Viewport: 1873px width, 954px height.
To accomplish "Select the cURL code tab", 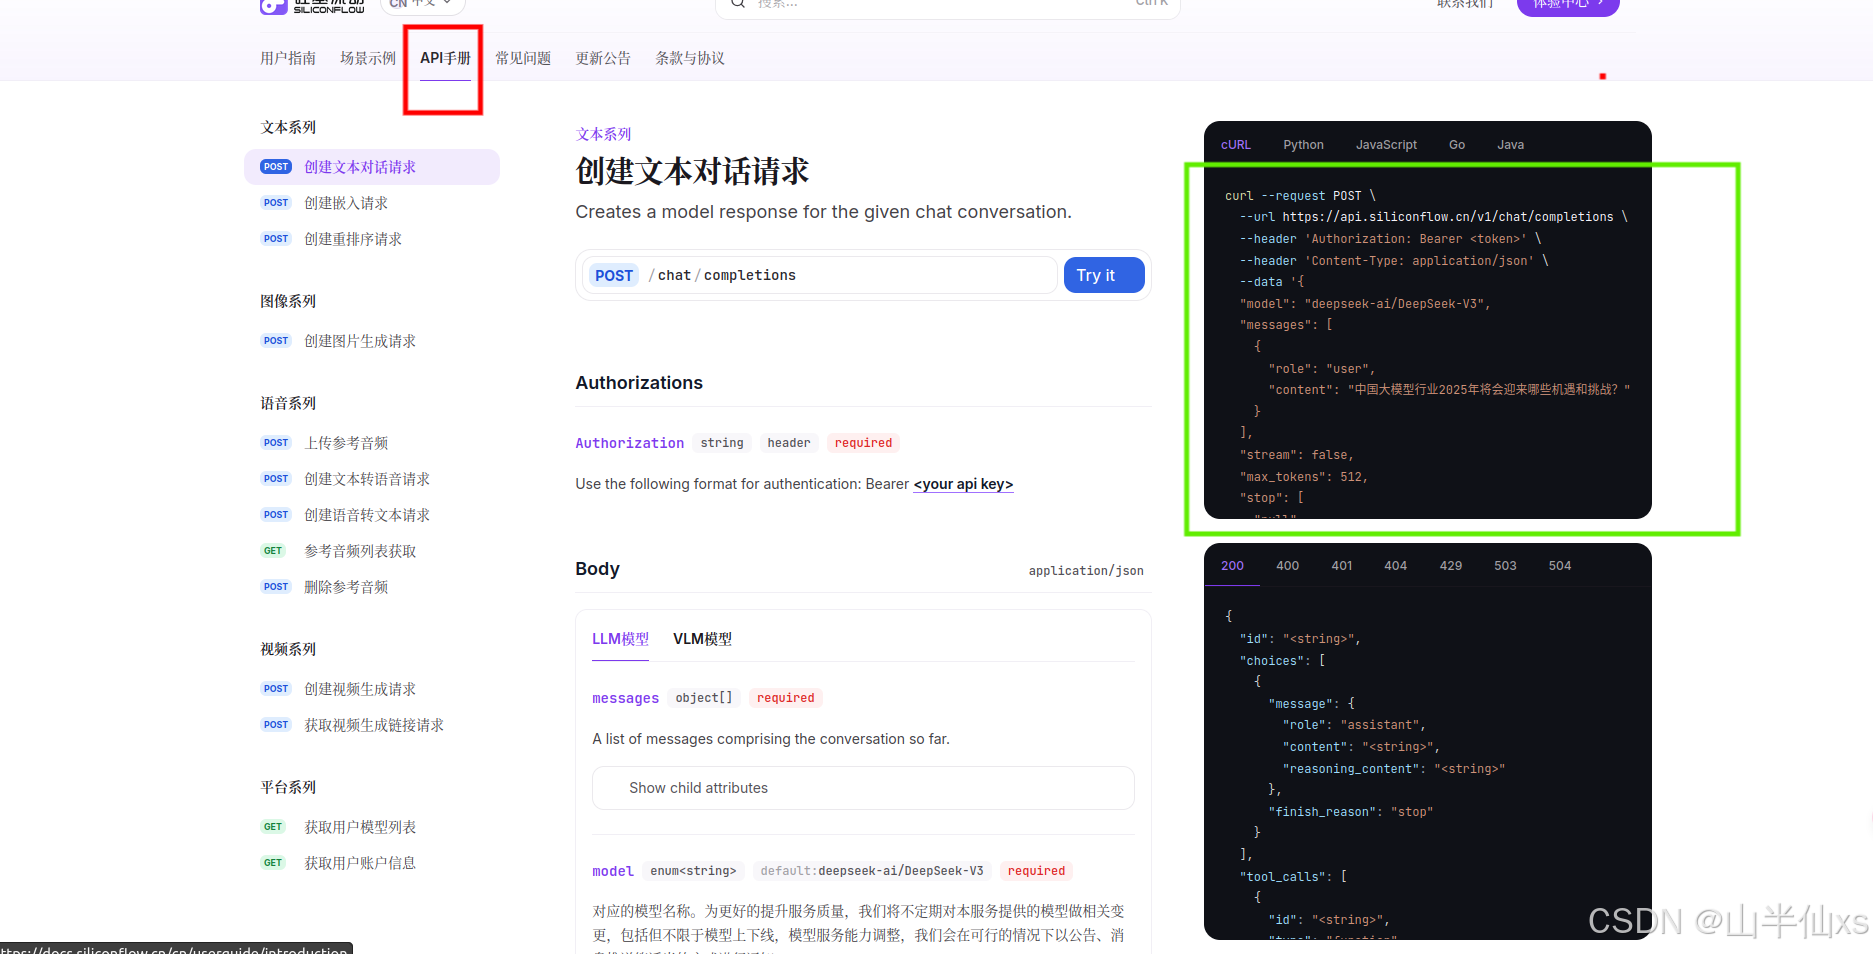I will click(1236, 145).
